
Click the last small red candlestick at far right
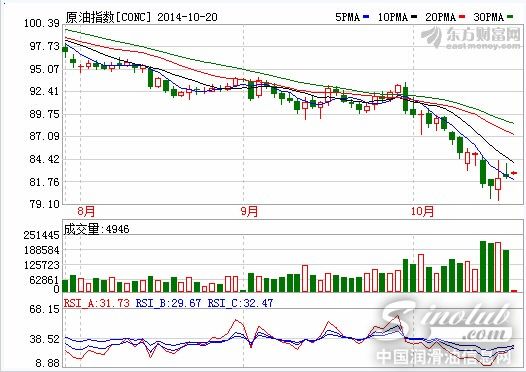(514, 173)
